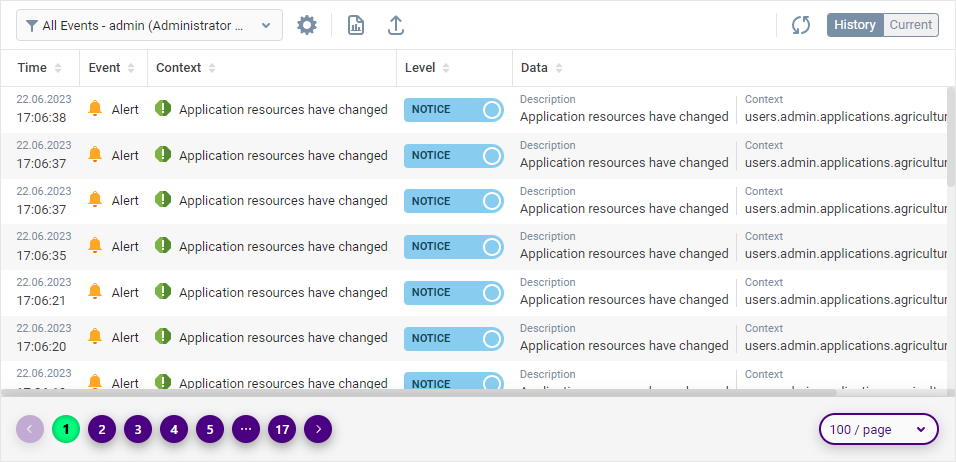The height and width of the screenshot is (462, 956).
Task: Go to next page using right arrow
Action: pos(318,429)
